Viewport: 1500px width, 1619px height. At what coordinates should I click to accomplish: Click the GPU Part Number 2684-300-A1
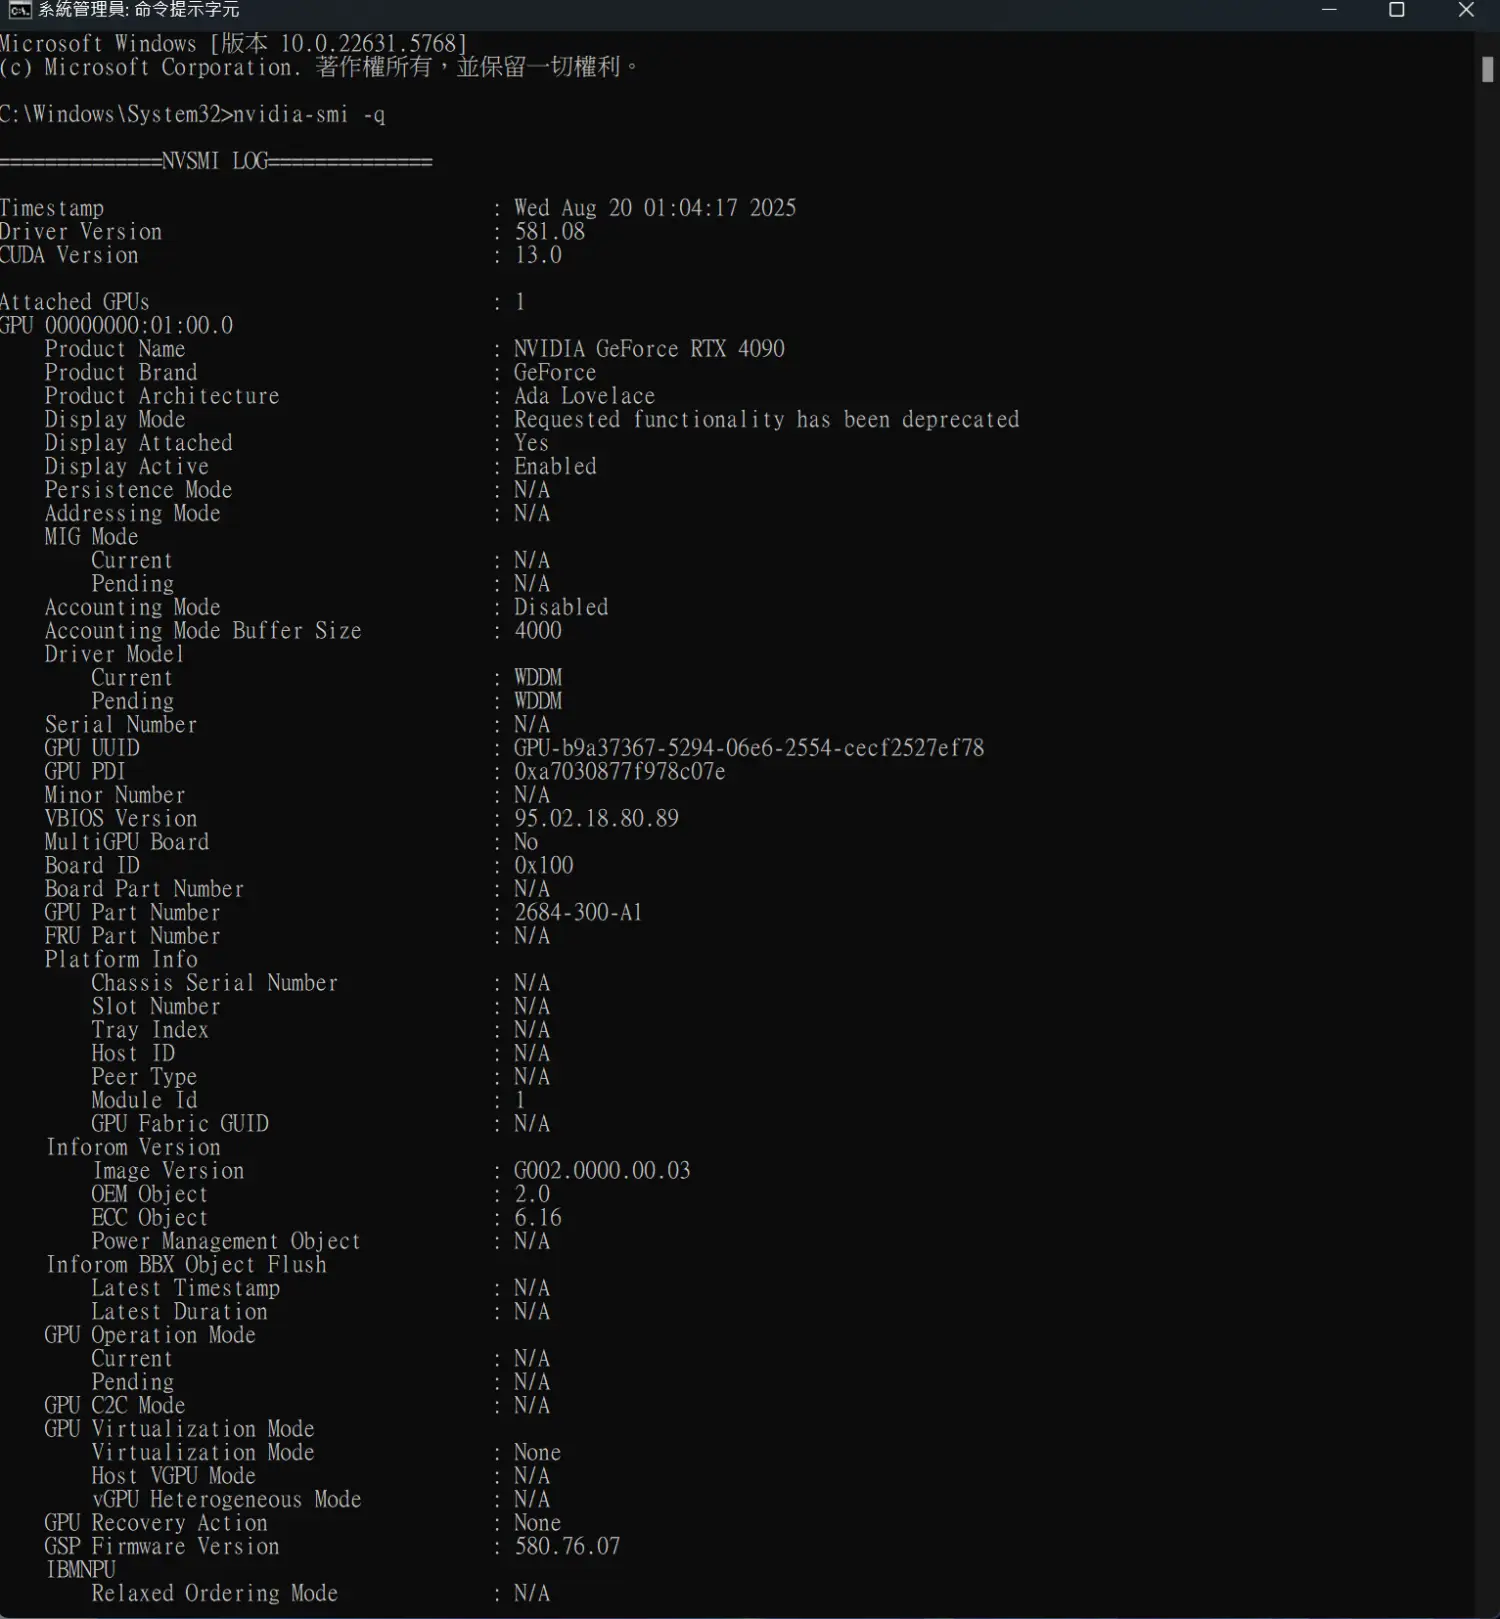point(577,913)
